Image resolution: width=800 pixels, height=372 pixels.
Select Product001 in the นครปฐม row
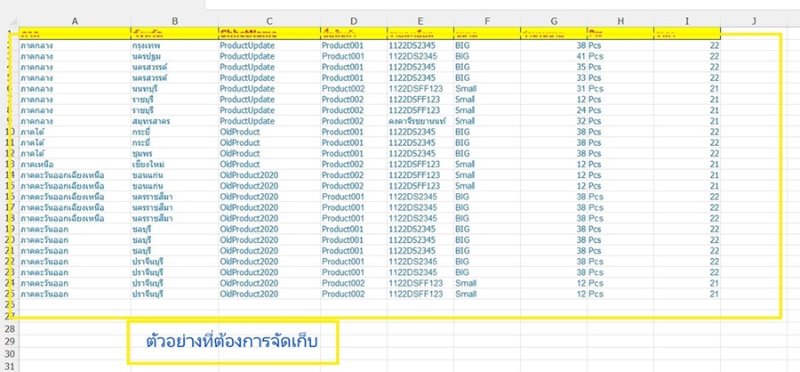tap(354, 56)
